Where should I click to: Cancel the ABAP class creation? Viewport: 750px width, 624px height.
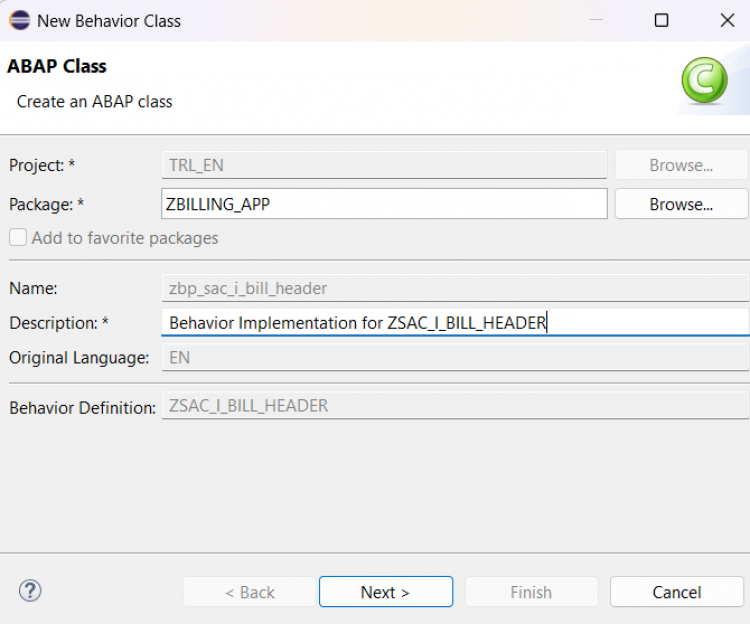(677, 592)
